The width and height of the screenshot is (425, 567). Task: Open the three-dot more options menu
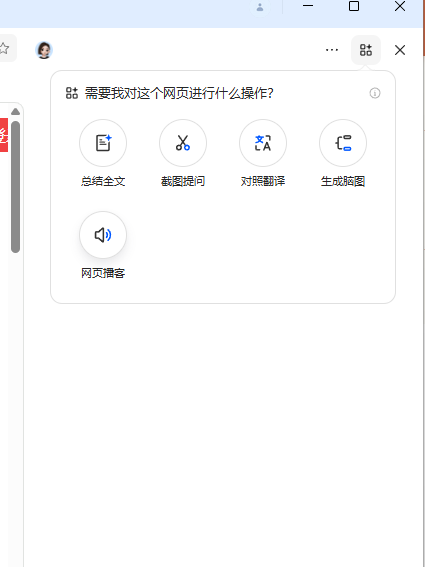pyautogui.click(x=332, y=50)
